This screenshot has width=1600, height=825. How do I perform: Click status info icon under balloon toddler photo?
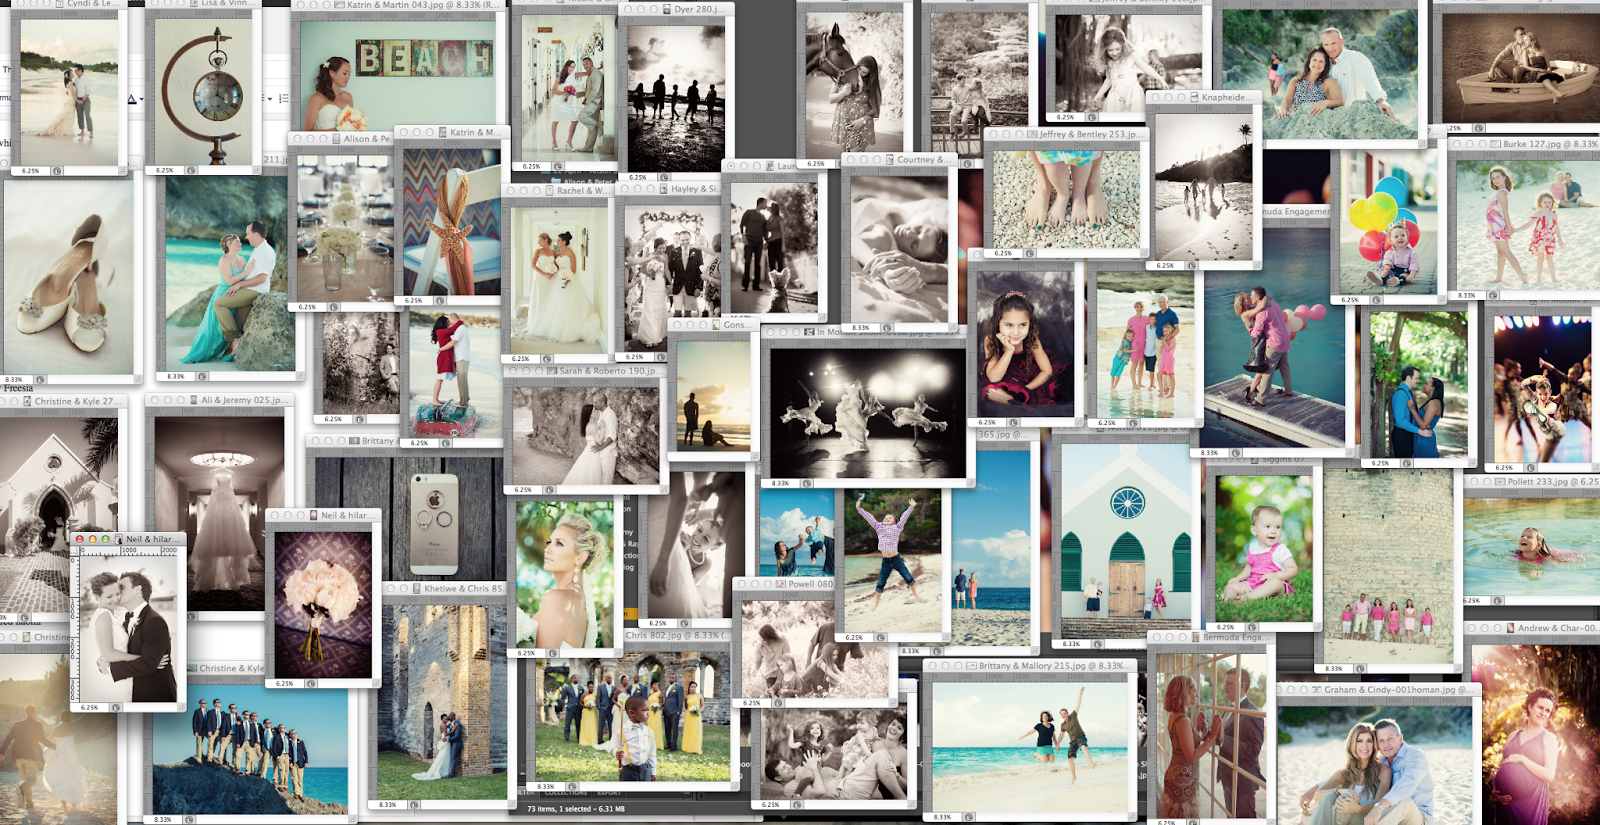(1376, 299)
